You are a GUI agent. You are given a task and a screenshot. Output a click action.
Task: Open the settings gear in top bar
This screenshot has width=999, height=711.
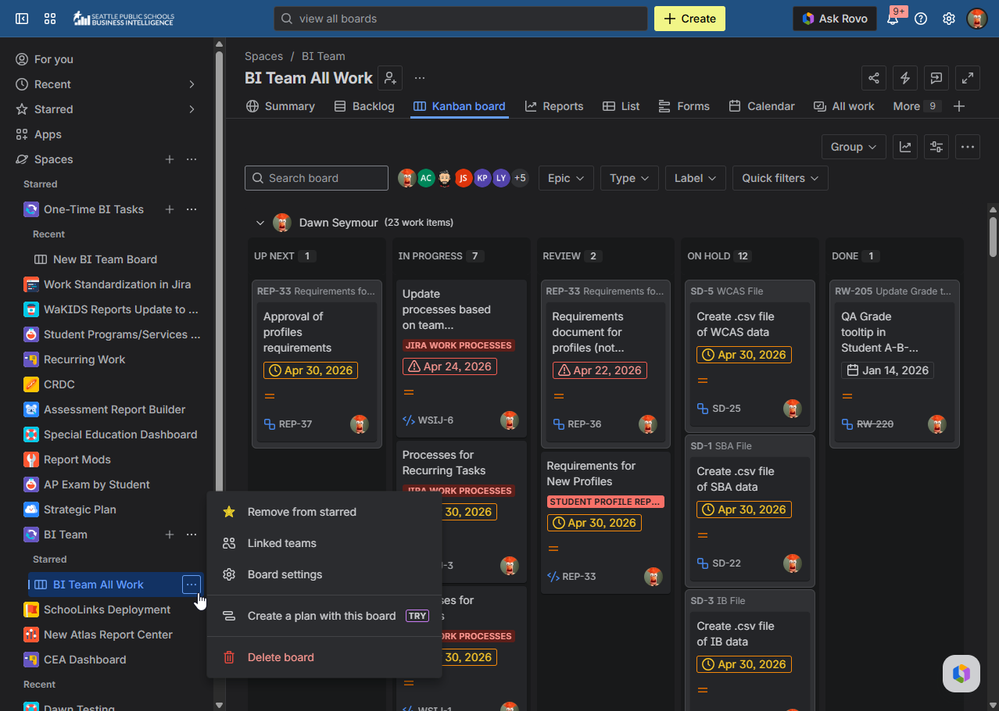[x=949, y=18]
